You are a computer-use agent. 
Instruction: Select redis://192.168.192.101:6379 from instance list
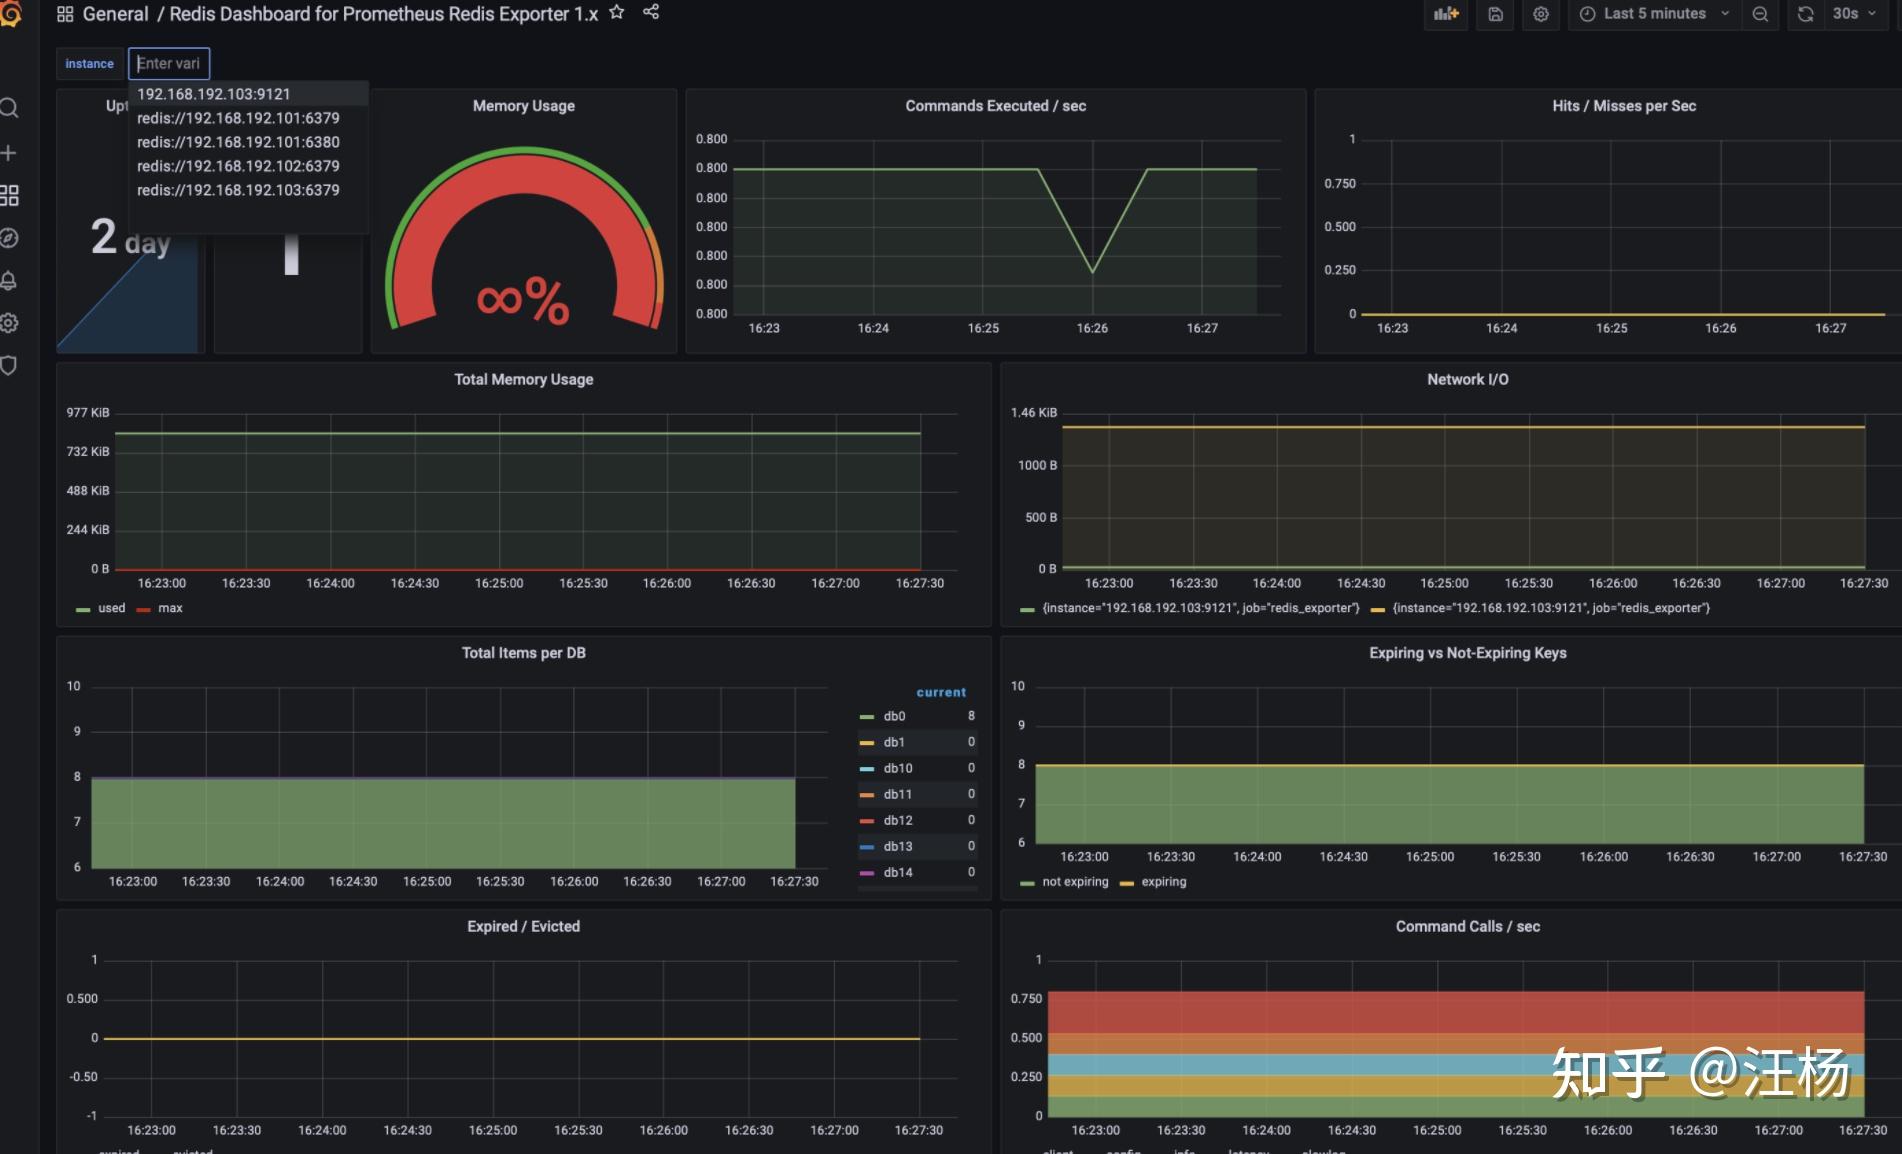238,118
